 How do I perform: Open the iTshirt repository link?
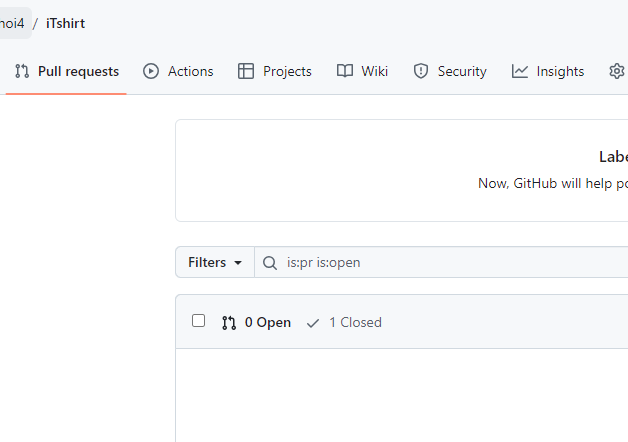[65, 23]
